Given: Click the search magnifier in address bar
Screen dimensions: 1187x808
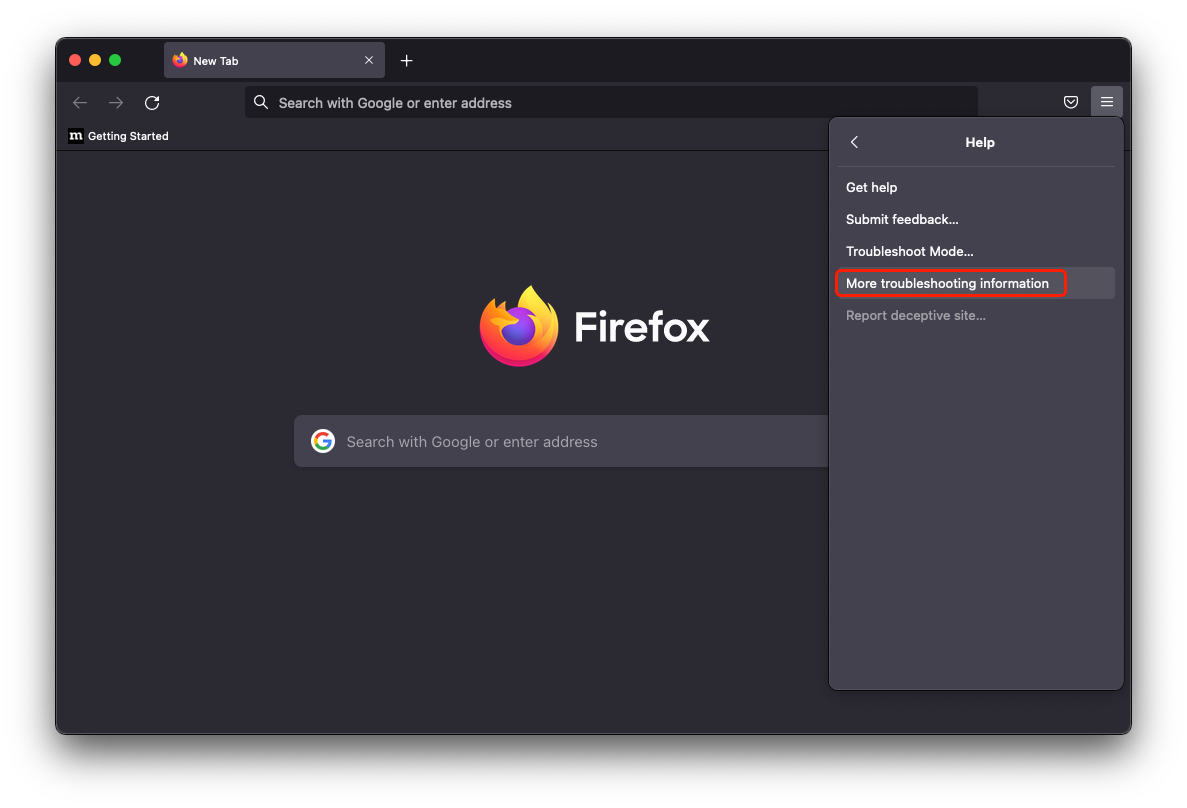Looking at the screenshot, I should (x=261, y=102).
